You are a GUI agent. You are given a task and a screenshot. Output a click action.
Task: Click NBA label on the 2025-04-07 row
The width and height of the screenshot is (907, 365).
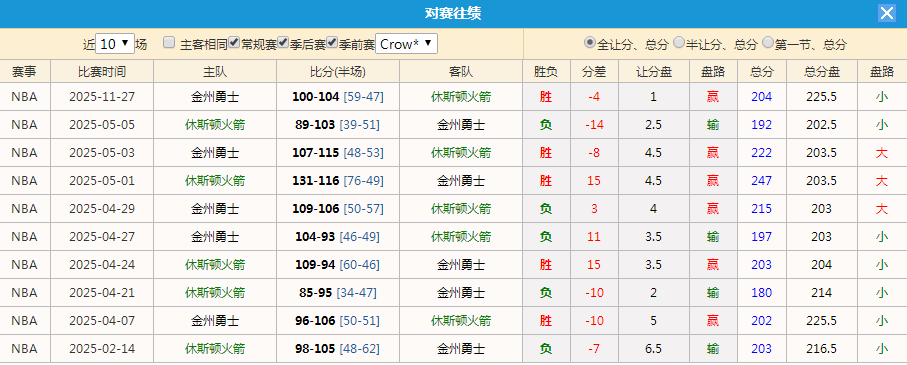24,320
